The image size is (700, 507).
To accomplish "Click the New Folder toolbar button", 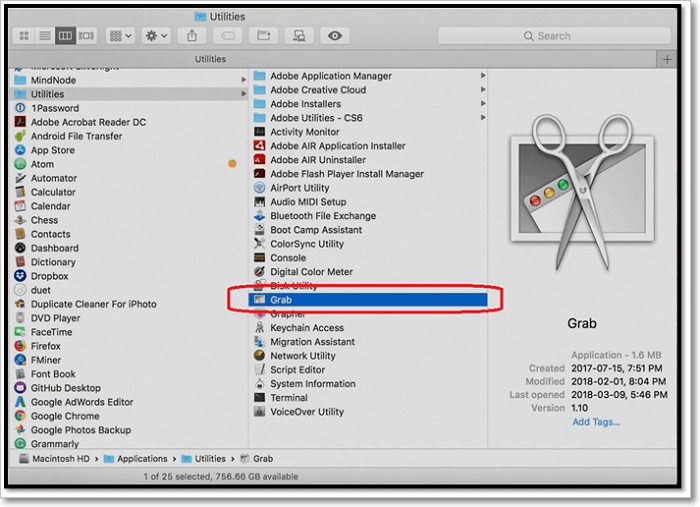I will (x=263, y=36).
